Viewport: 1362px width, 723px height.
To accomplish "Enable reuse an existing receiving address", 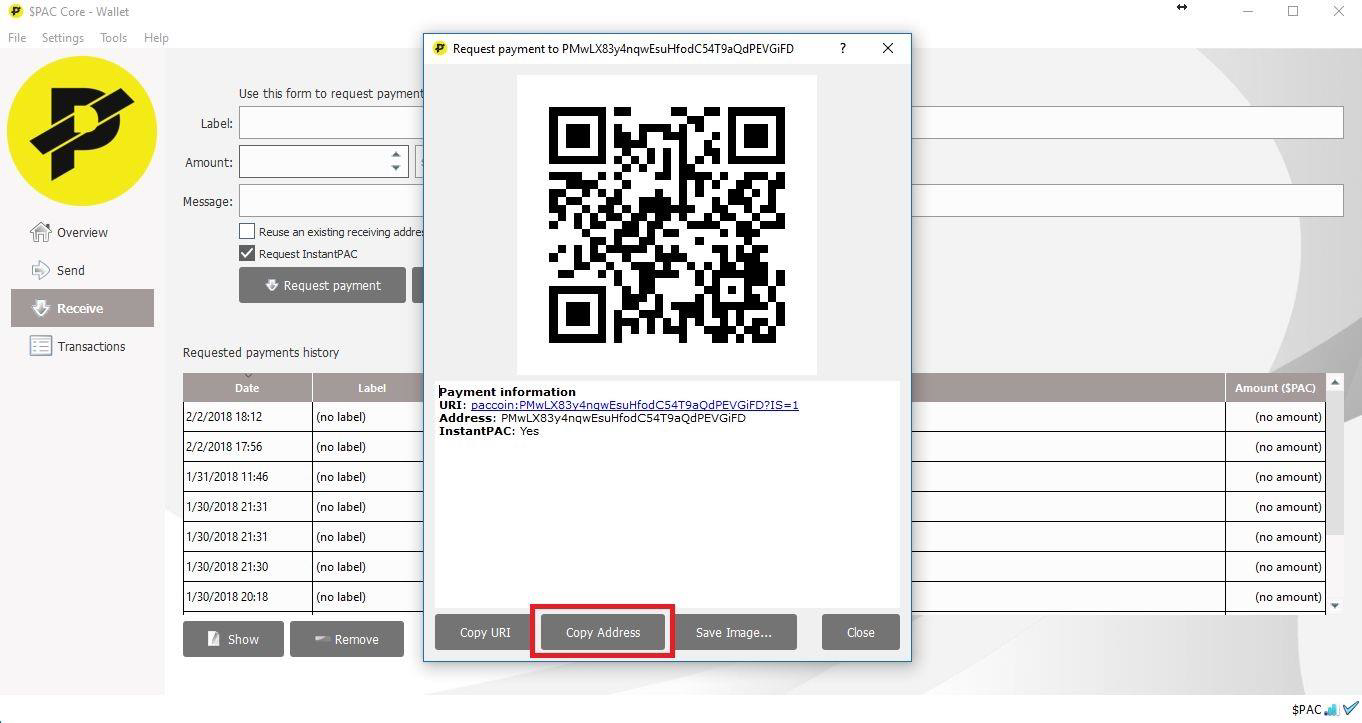I will point(247,231).
